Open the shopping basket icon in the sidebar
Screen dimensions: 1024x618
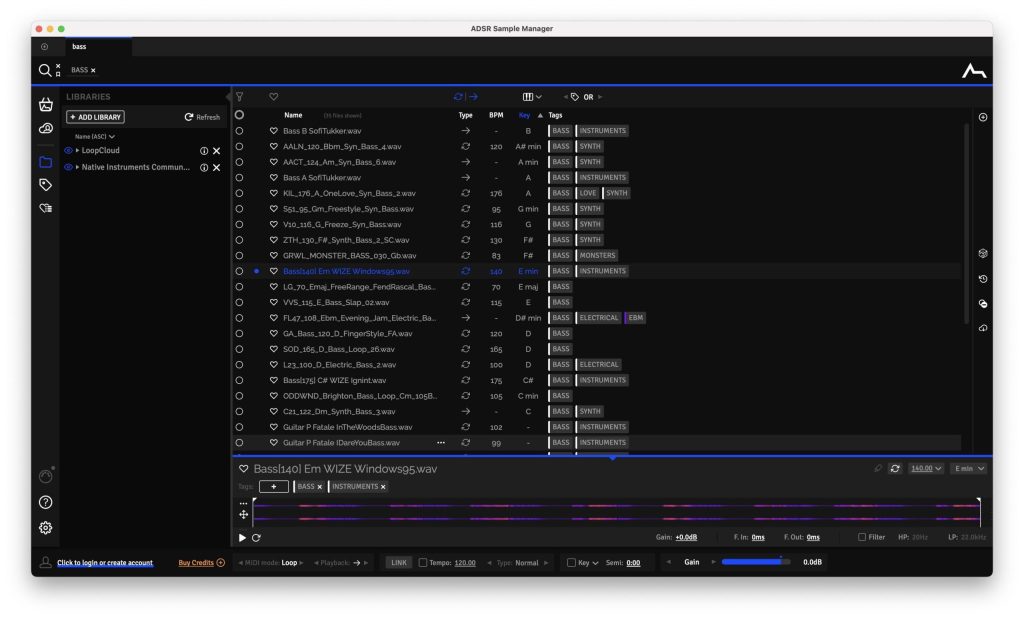tap(45, 105)
